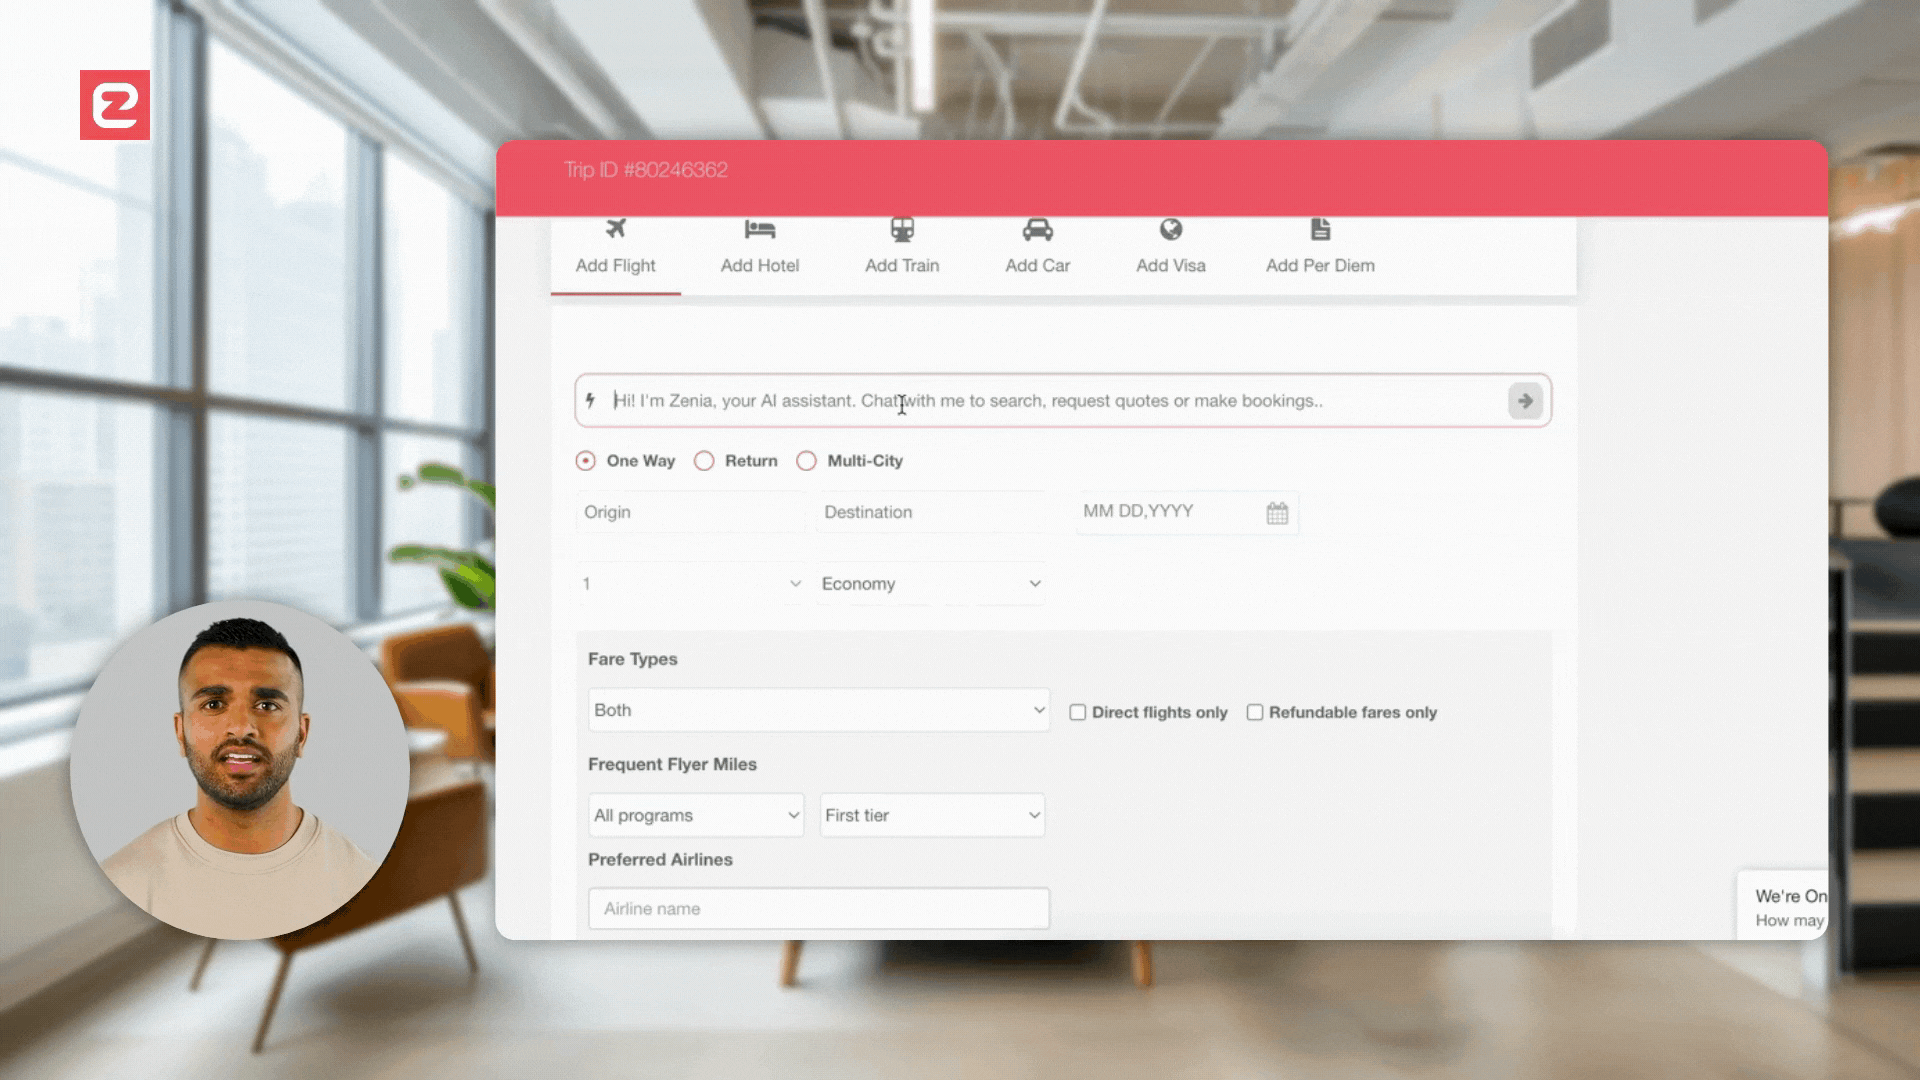Select the Return radio button
1920x1080 pixels.
703,459
